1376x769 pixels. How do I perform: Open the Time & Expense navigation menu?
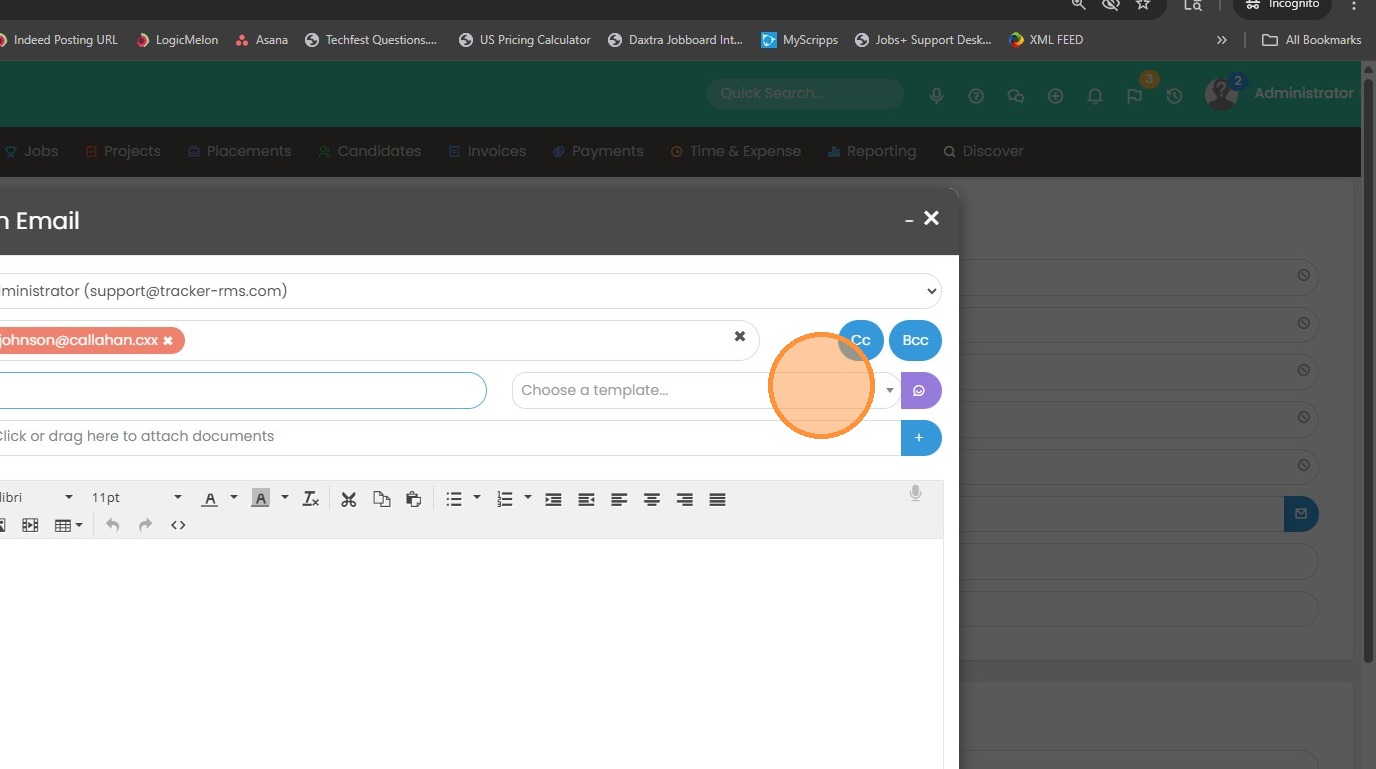pos(736,151)
